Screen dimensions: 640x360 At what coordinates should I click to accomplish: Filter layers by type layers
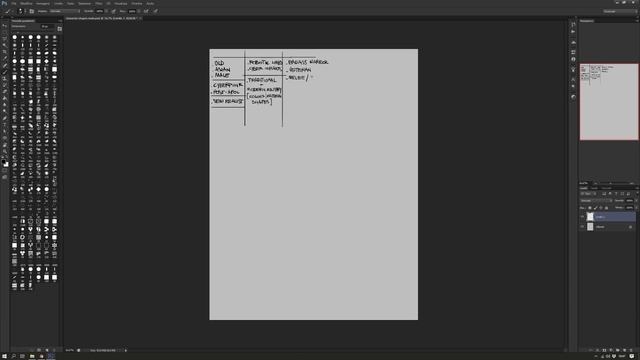tap(616, 193)
